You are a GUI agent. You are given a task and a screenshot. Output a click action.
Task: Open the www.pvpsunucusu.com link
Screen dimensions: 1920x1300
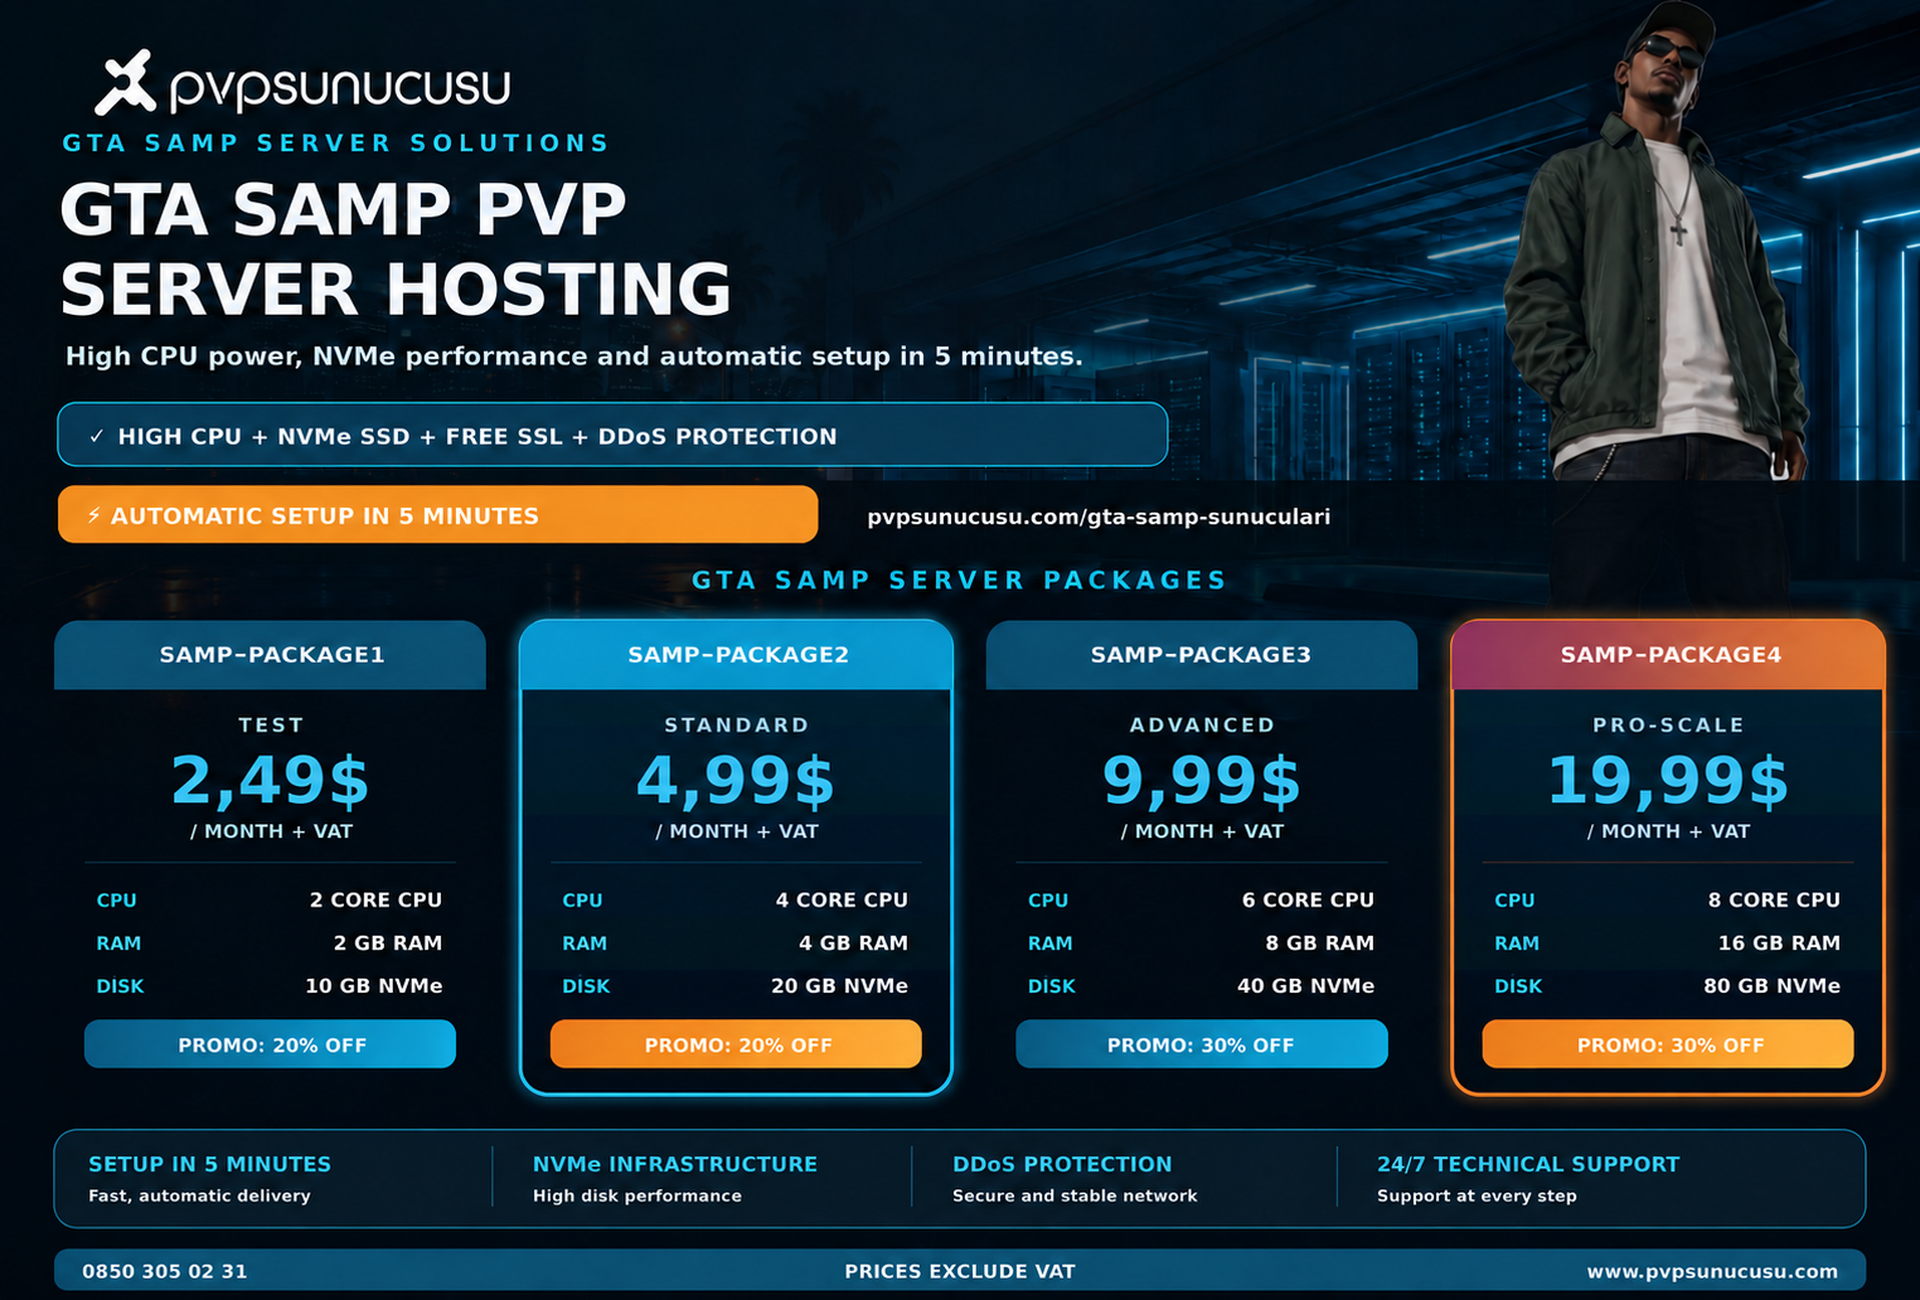tap(1711, 1271)
